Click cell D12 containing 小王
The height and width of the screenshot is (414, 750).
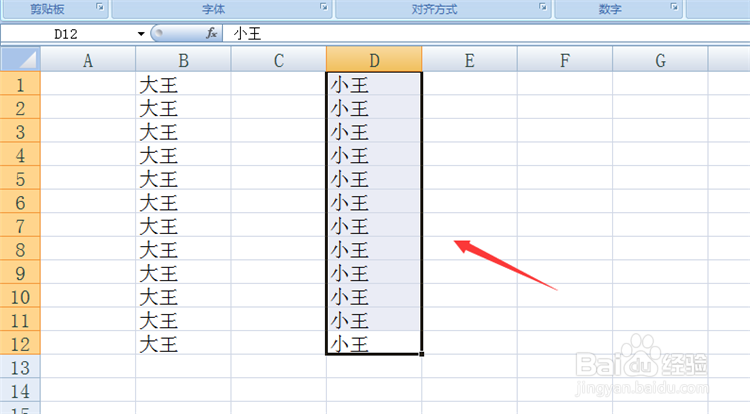click(374, 343)
